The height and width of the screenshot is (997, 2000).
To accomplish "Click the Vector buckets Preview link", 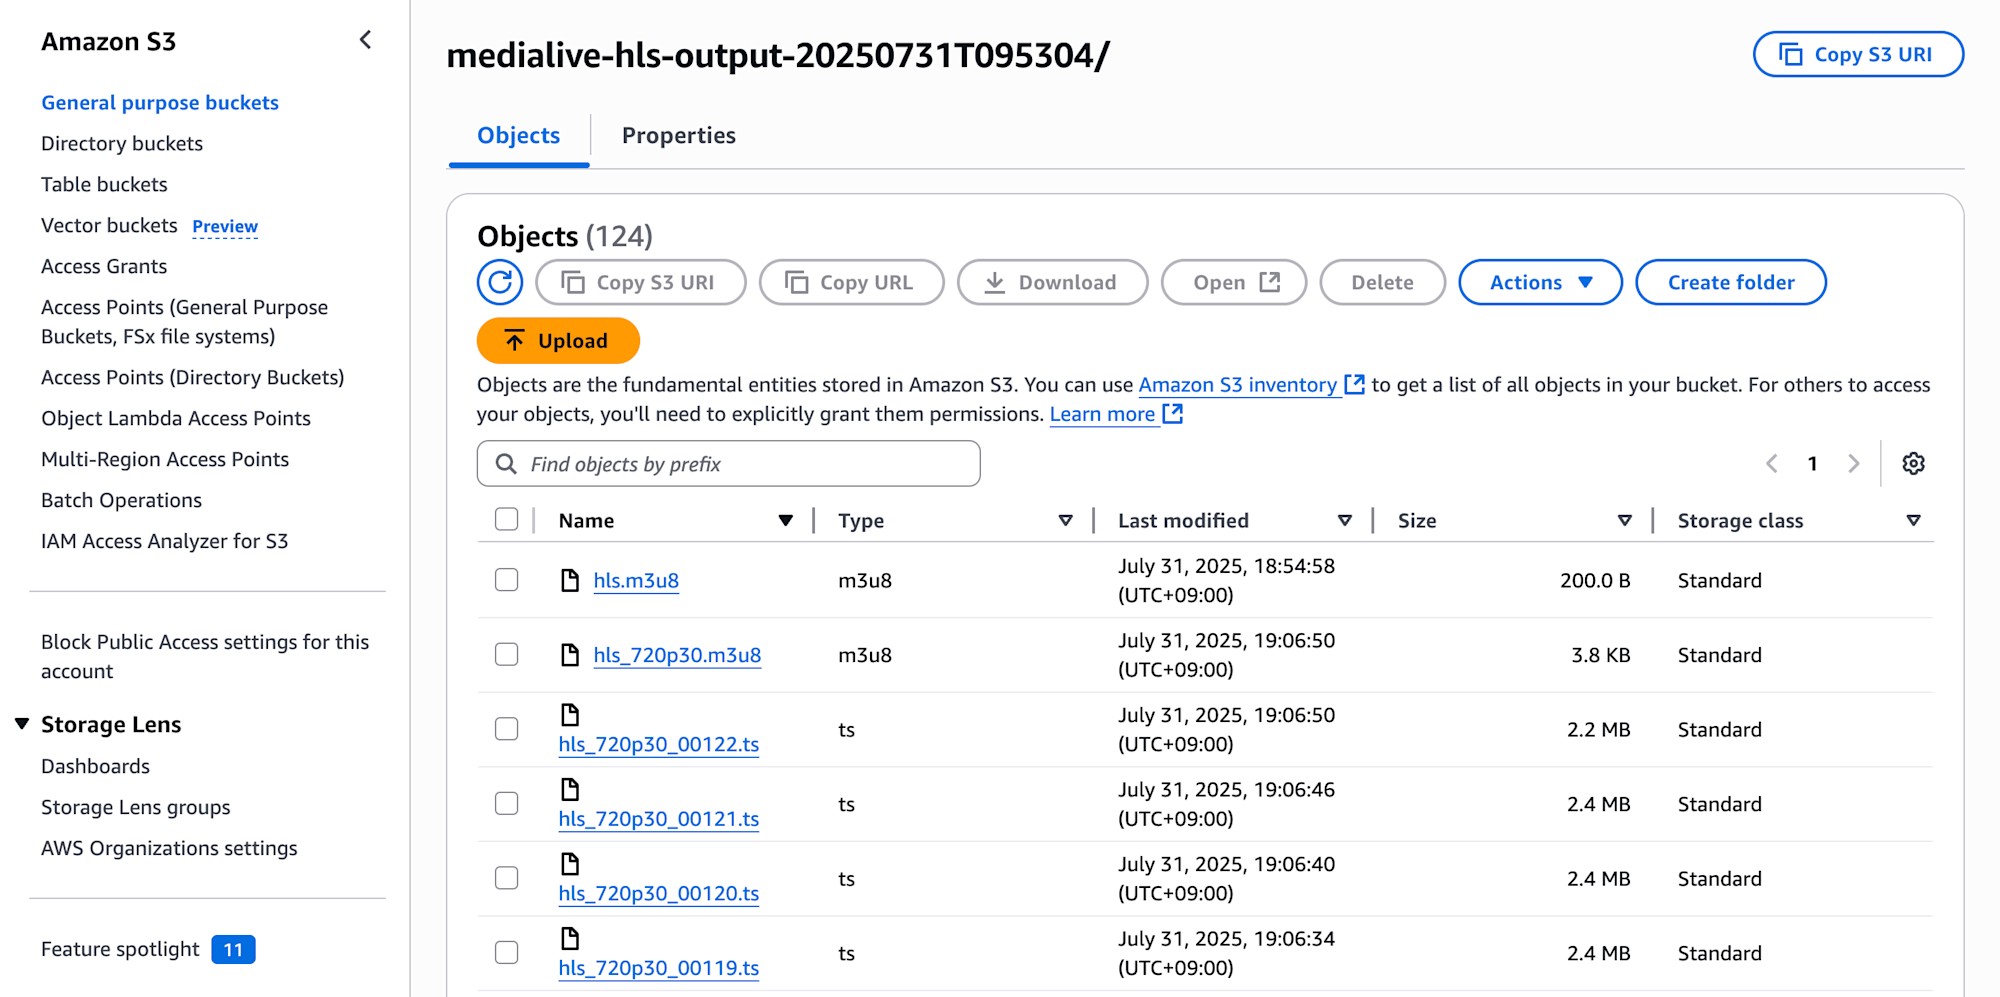I will tap(225, 226).
